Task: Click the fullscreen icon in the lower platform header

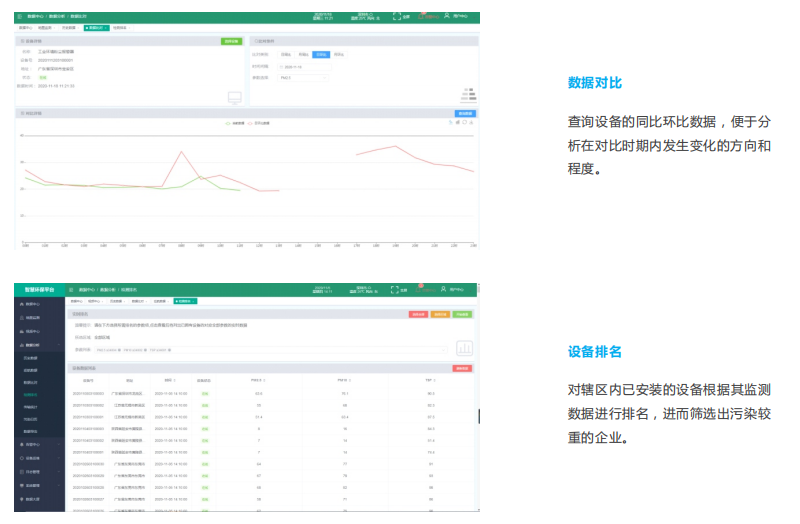Action: click(x=396, y=290)
